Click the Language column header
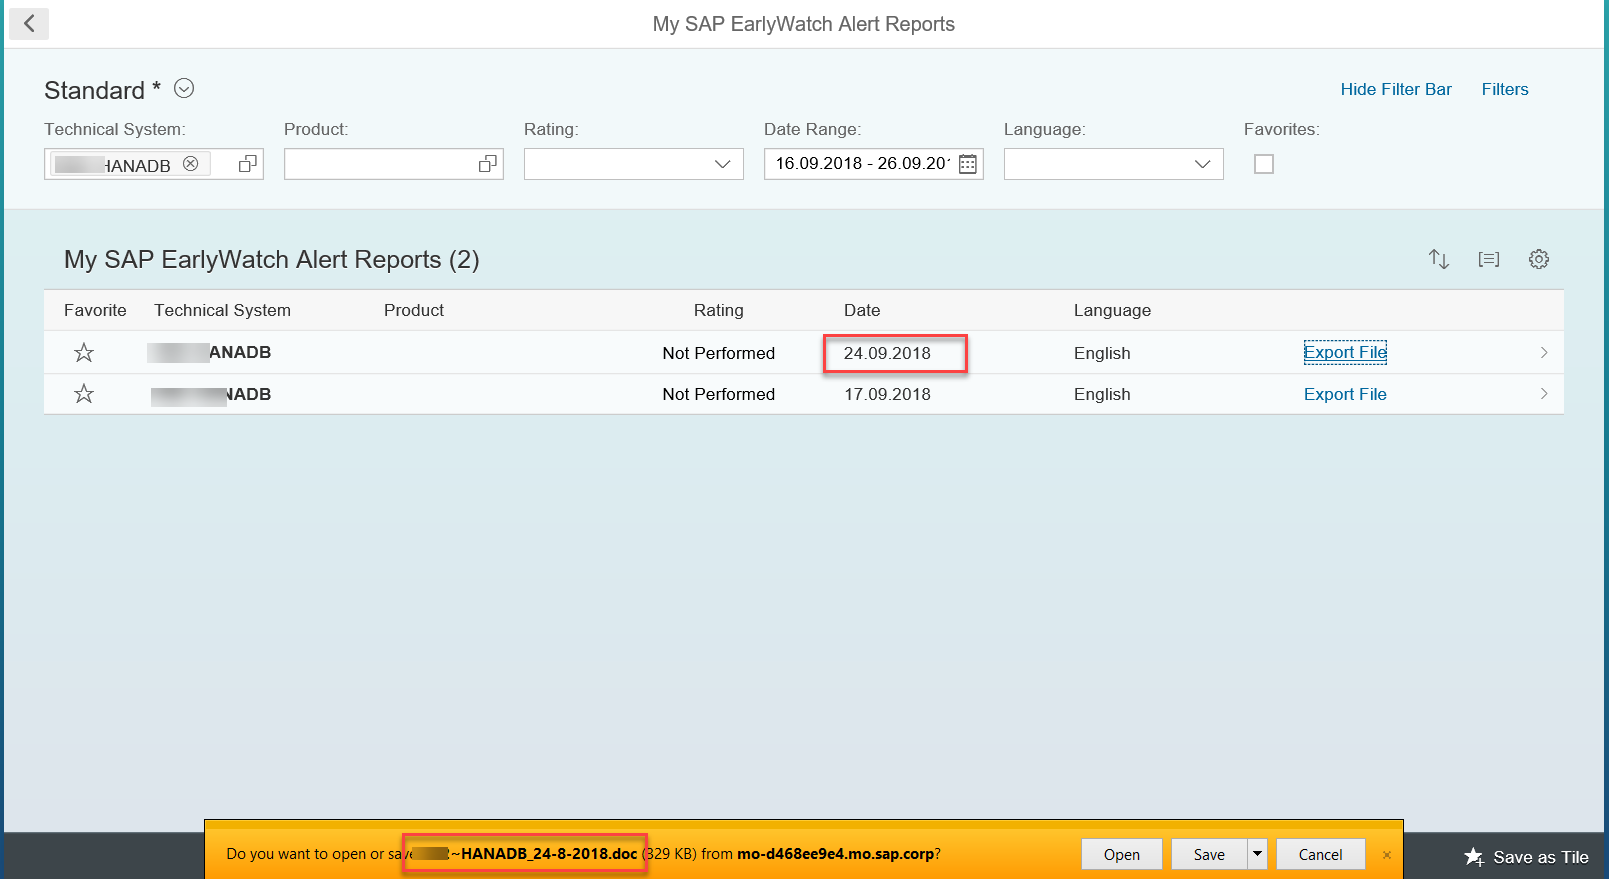The image size is (1609, 879). point(1112,310)
